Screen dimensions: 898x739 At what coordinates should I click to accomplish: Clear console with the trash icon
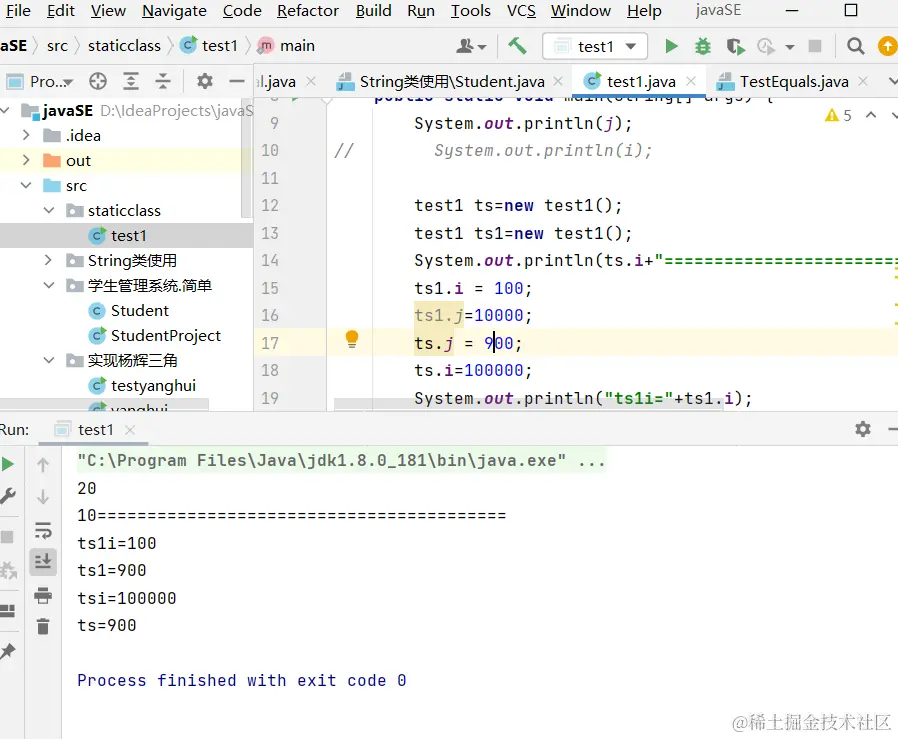[x=43, y=626]
